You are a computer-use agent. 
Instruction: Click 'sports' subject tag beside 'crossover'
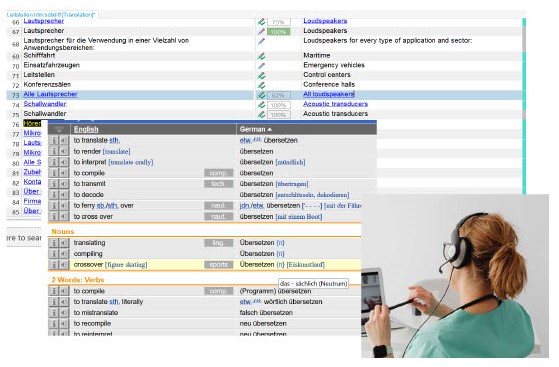[x=219, y=265]
